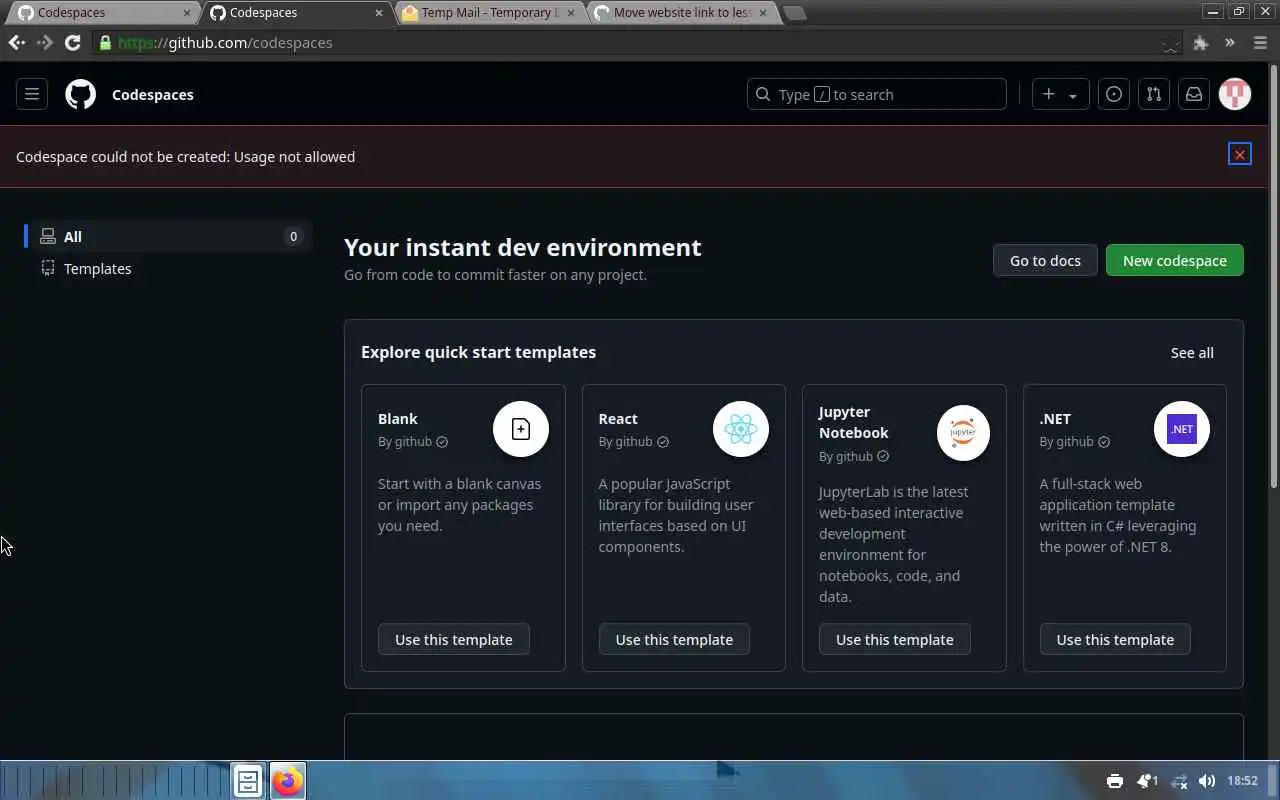The width and height of the screenshot is (1280, 800).
Task: Open the browser three-dot menu
Action: 1260,42
